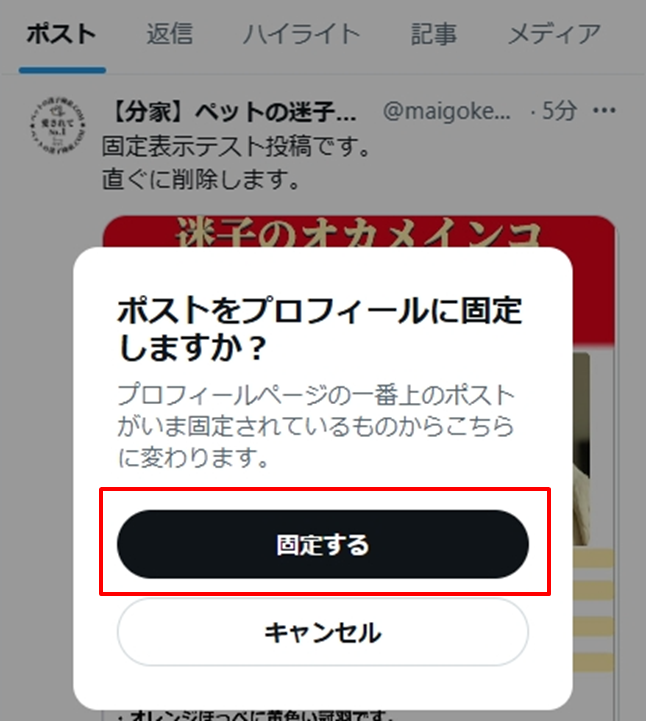Open the ハイライト tab
The width and height of the screenshot is (646, 721).
[302, 34]
